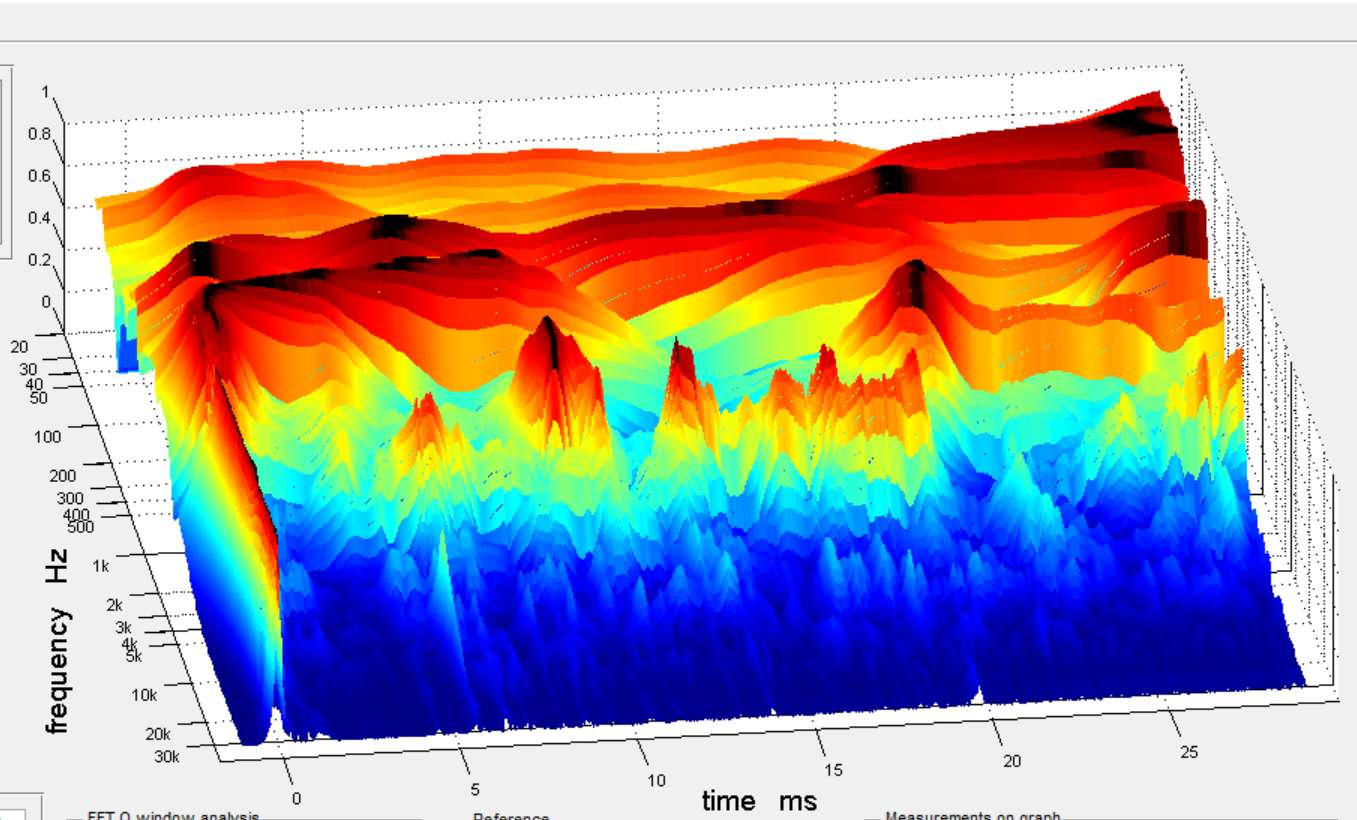Viewport: 1357px width, 820px height.
Task: Click the "time ms" axis label
Action: [x=758, y=800]
